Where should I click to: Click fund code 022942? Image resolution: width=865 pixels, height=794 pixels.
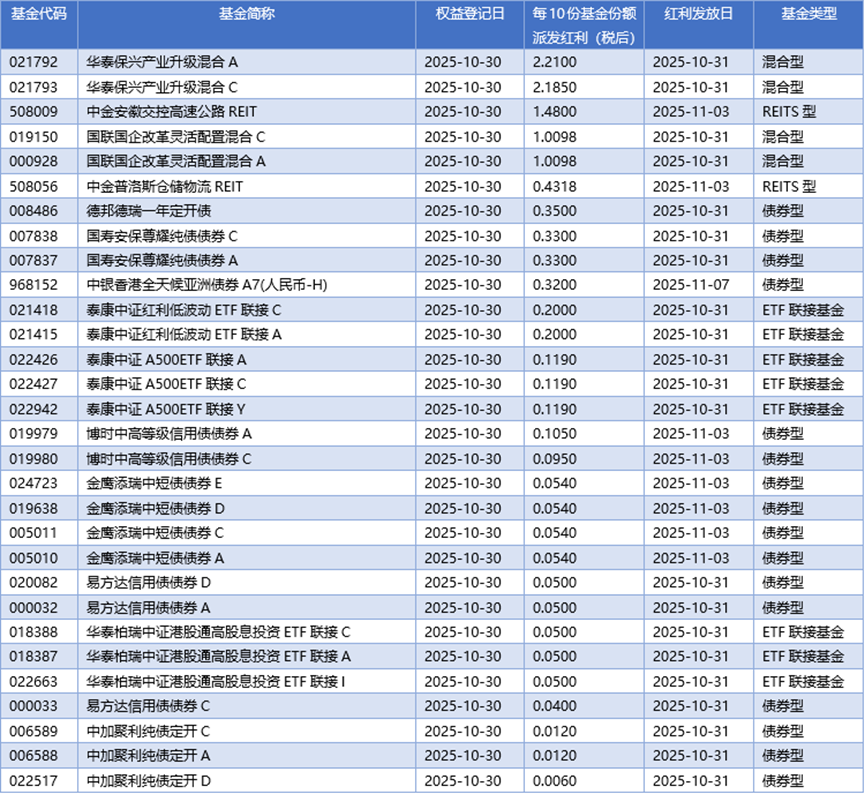34,409
